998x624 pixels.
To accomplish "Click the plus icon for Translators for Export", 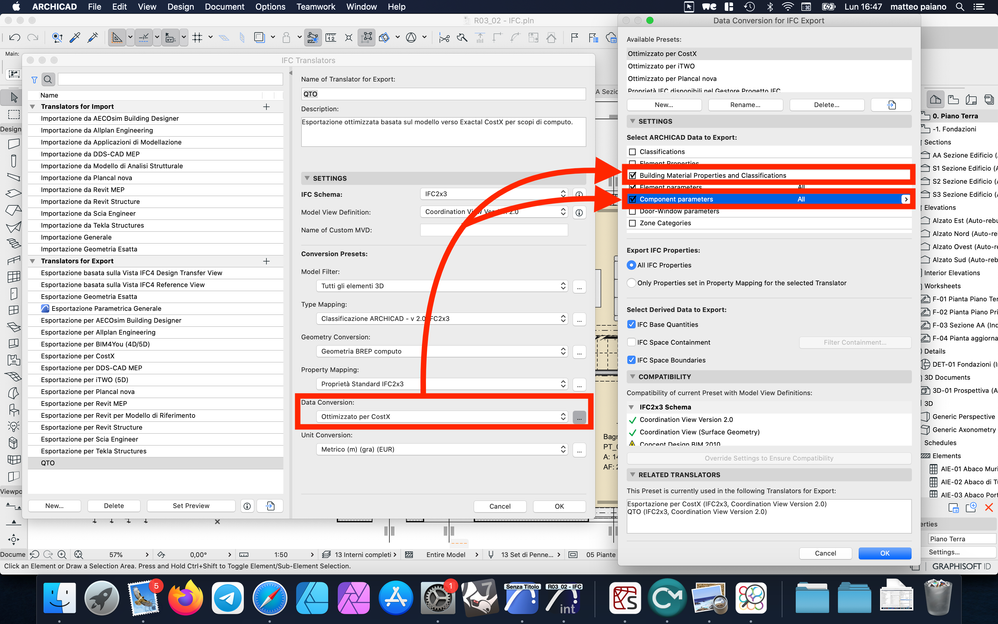I will click(266, 261).
